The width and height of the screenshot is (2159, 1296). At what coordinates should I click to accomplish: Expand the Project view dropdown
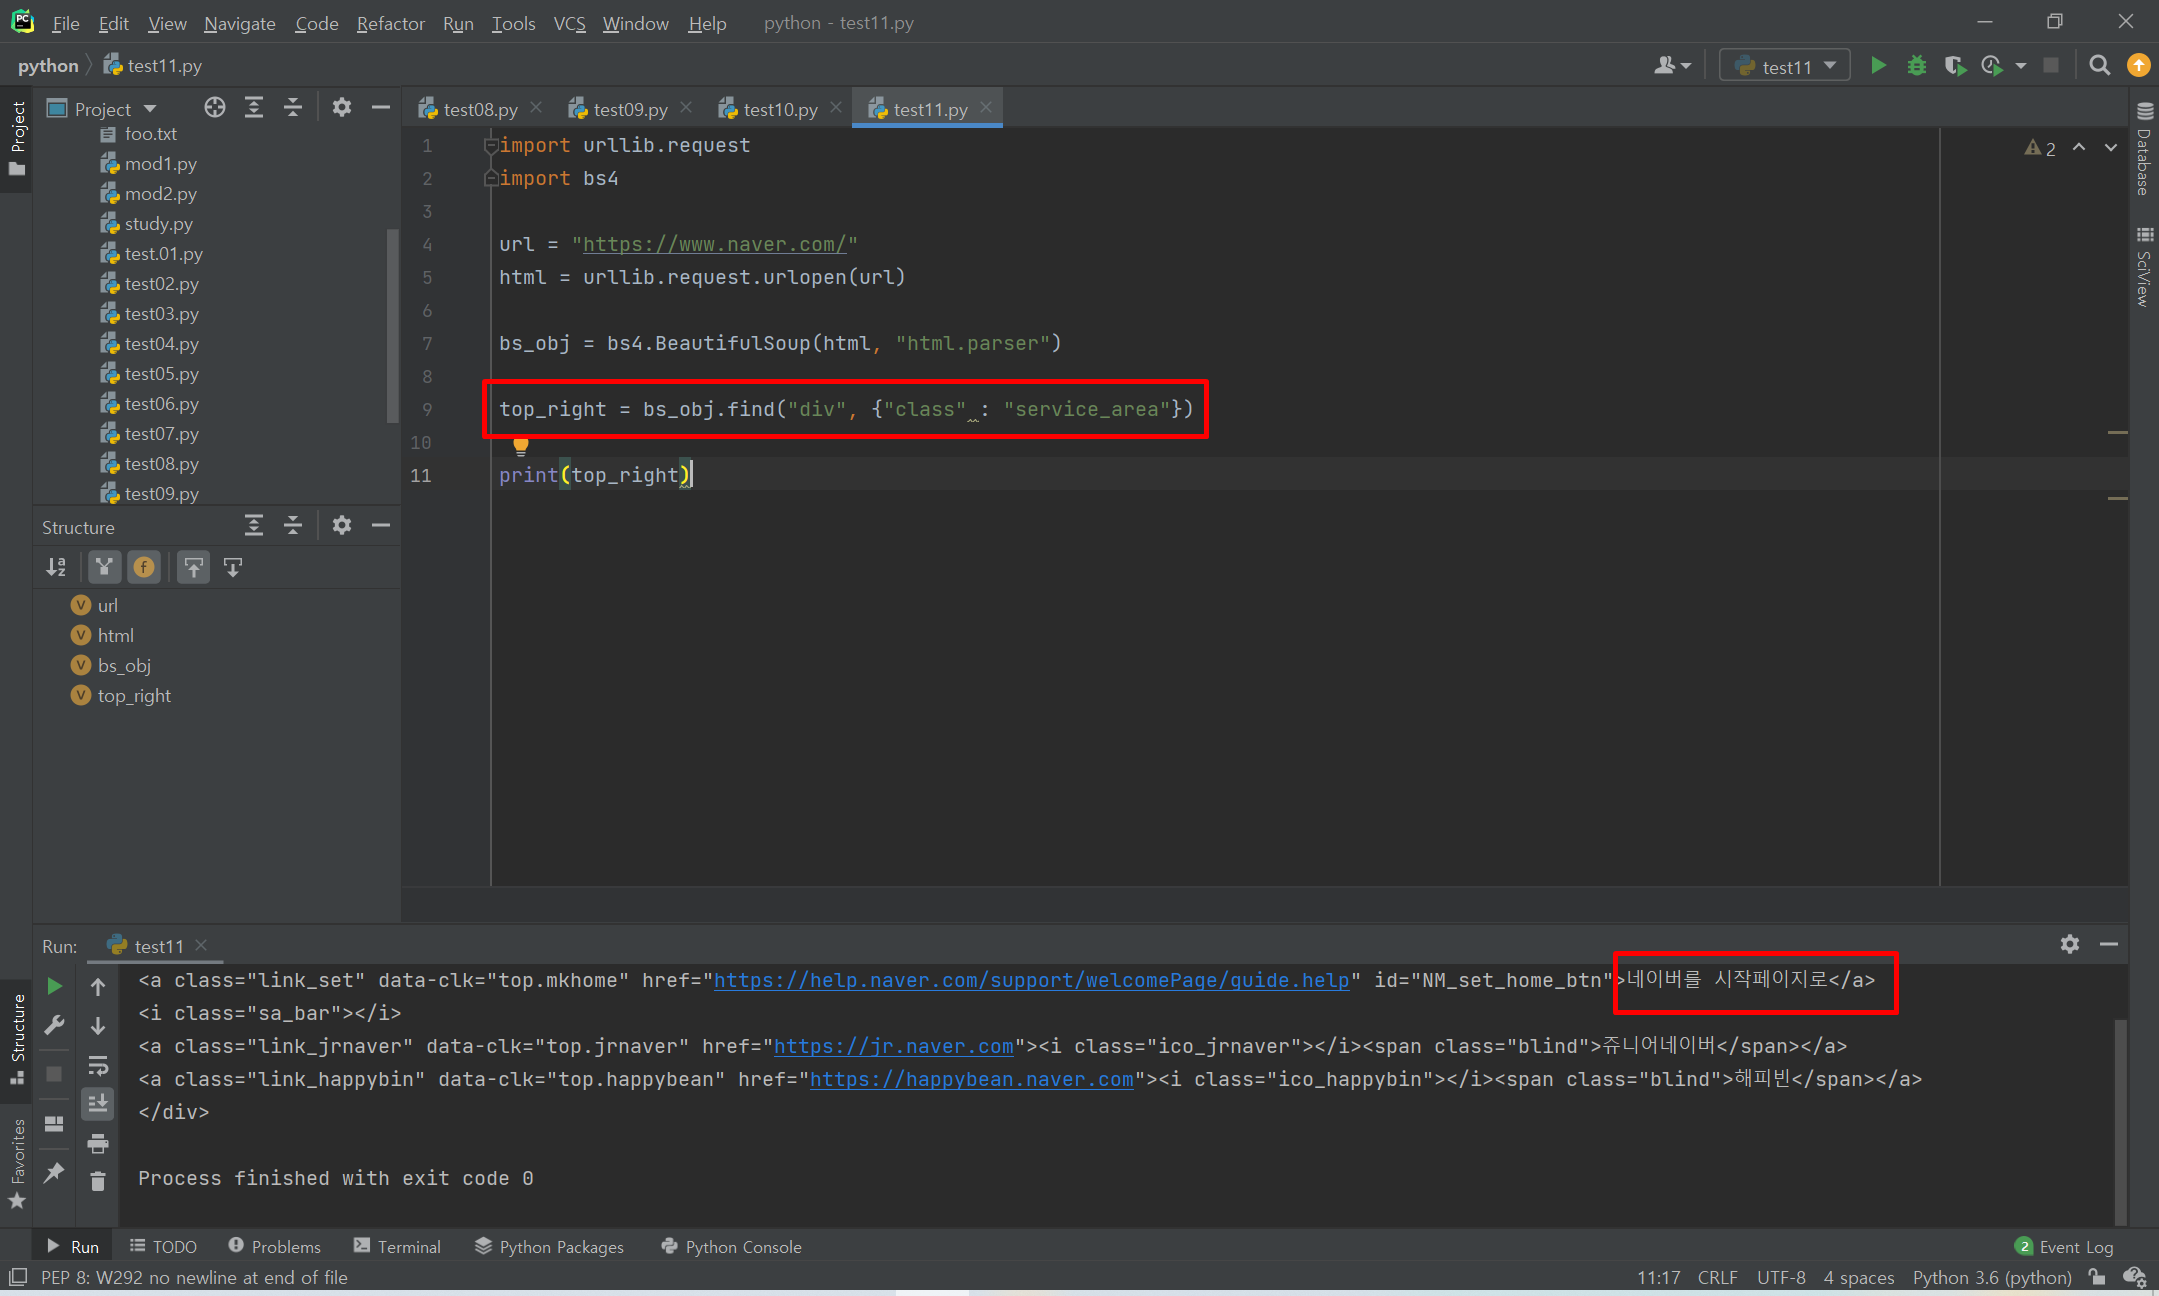[x=150, y=109]
